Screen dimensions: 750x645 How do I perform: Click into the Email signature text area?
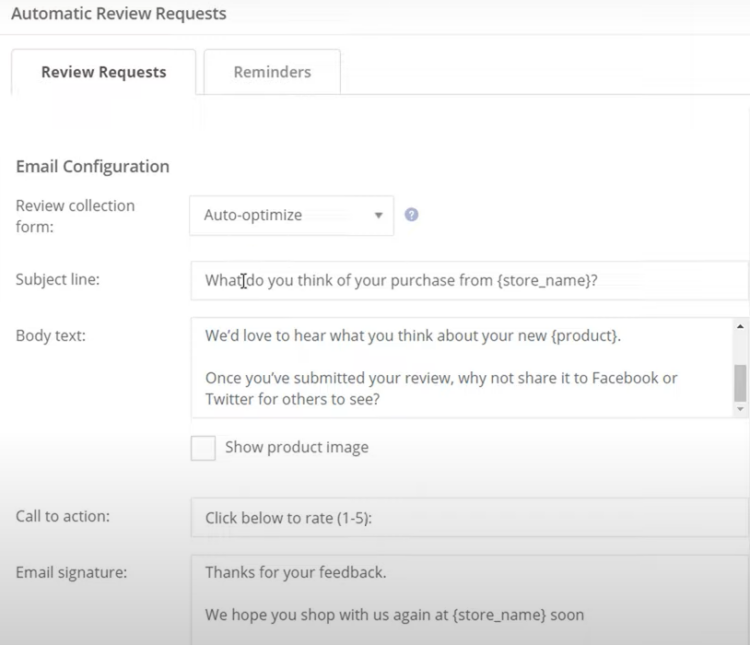(x=470, y=600)
